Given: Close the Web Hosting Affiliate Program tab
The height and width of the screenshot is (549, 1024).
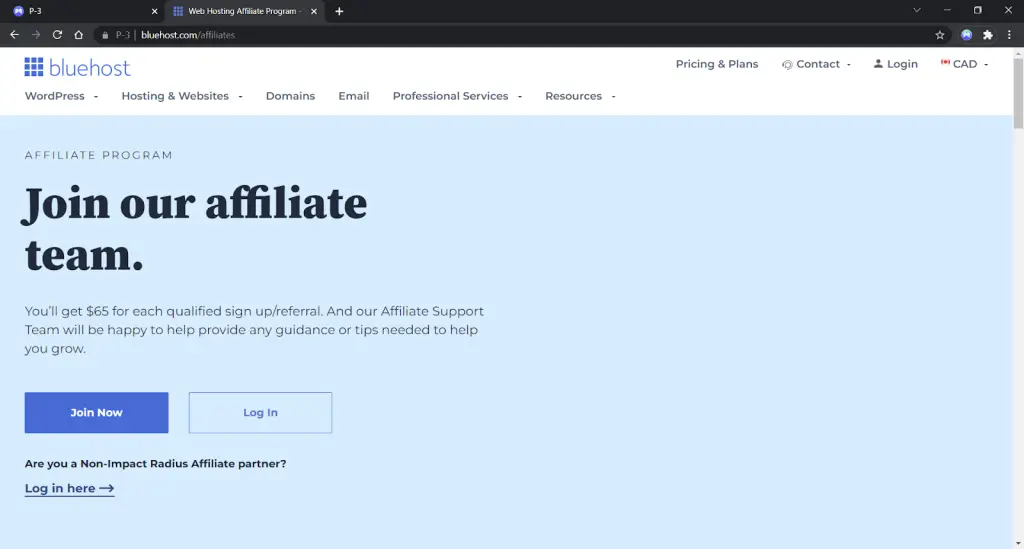Looking at the screenshot, I should click(x=314, y=11).
